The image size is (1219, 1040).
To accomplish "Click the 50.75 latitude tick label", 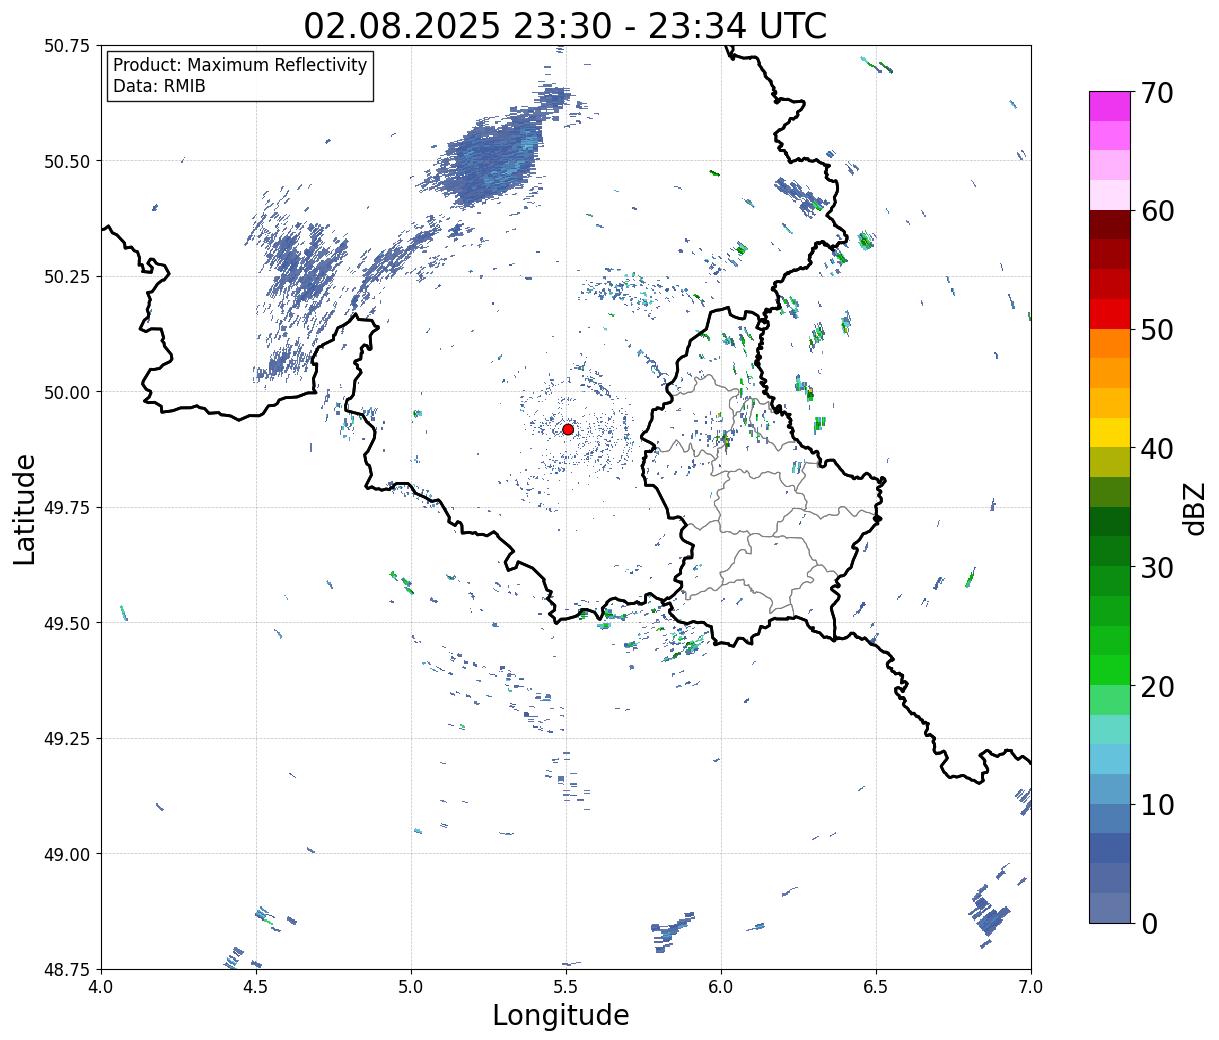I will (x=67, y=46).
